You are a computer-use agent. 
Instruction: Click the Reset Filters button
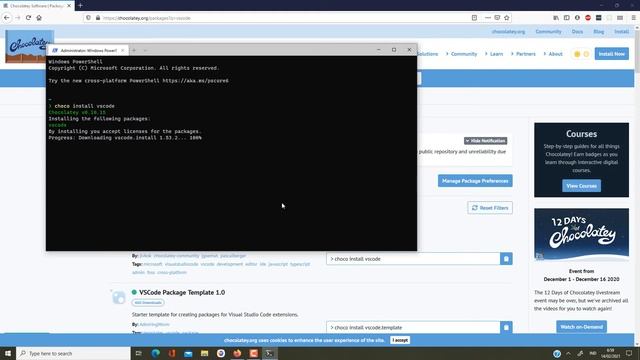click(490, 208)
